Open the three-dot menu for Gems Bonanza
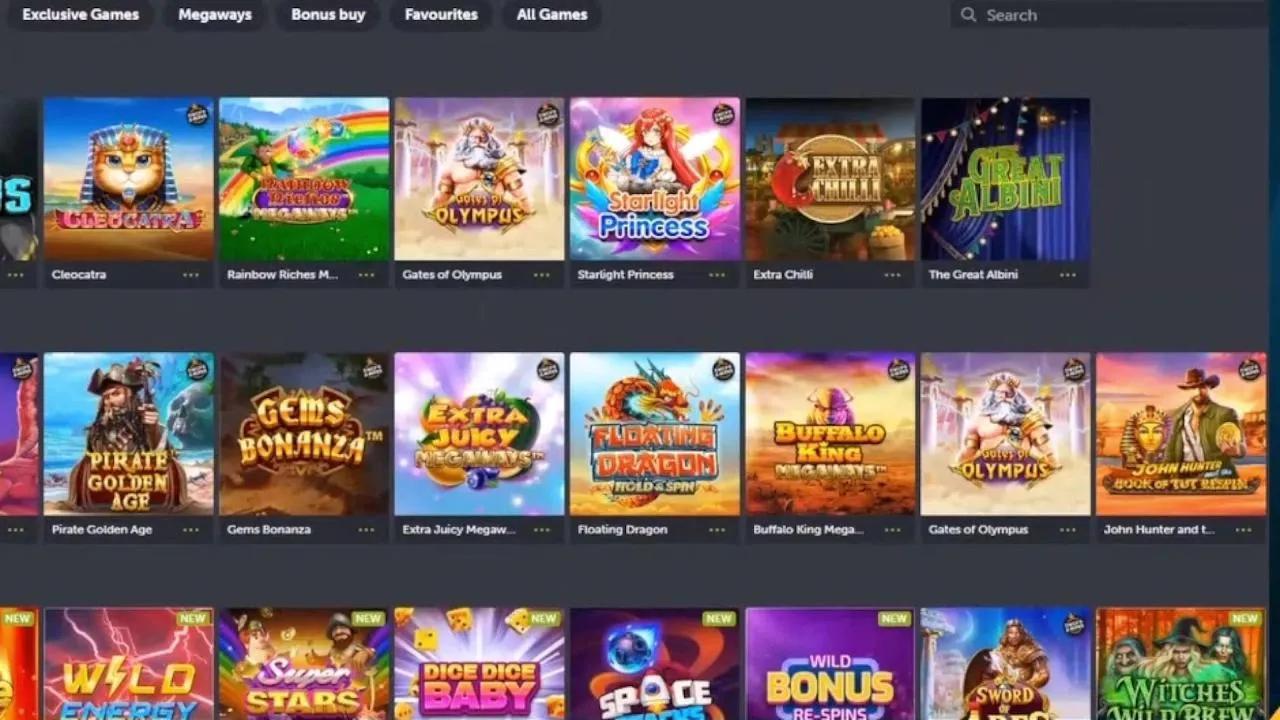Screen dimensions: 1280x720 [x=366, y=530]
